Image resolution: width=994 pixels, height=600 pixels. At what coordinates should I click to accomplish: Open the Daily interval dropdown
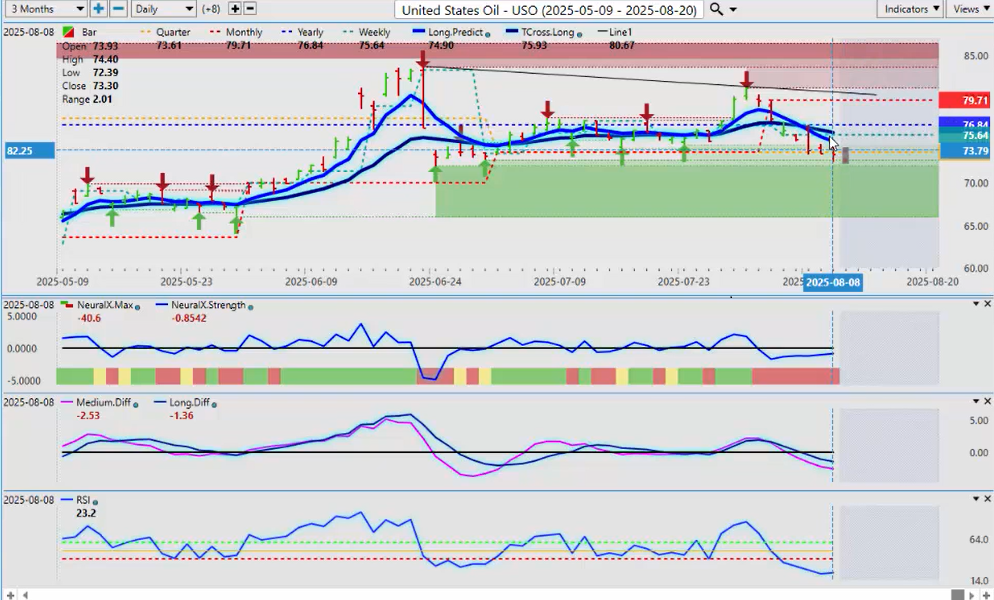[x=162, y=9]
